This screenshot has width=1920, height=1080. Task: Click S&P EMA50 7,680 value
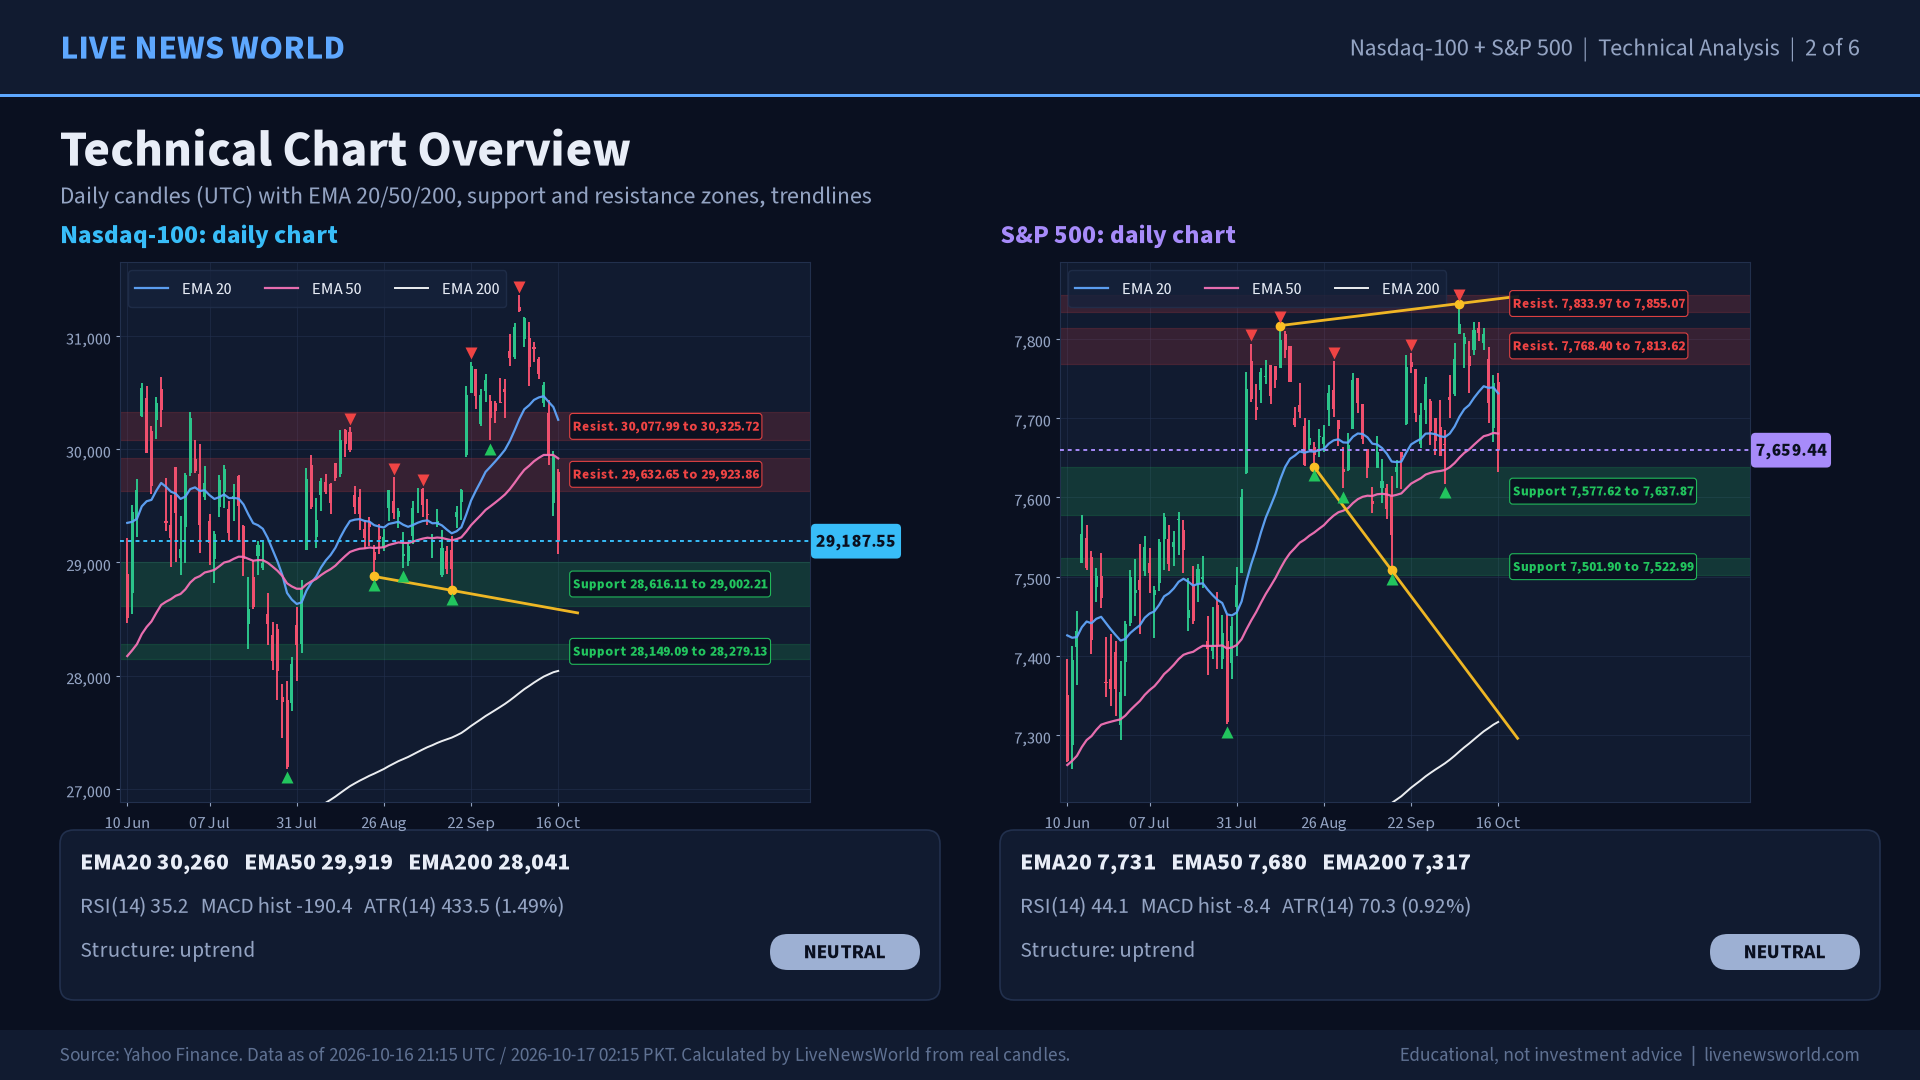[x=1239, y=862]
